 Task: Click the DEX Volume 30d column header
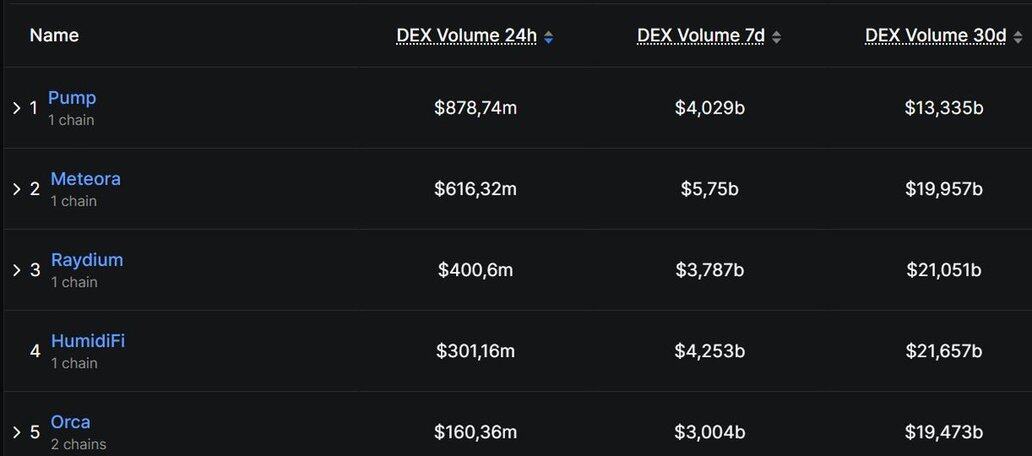point(936,36)
